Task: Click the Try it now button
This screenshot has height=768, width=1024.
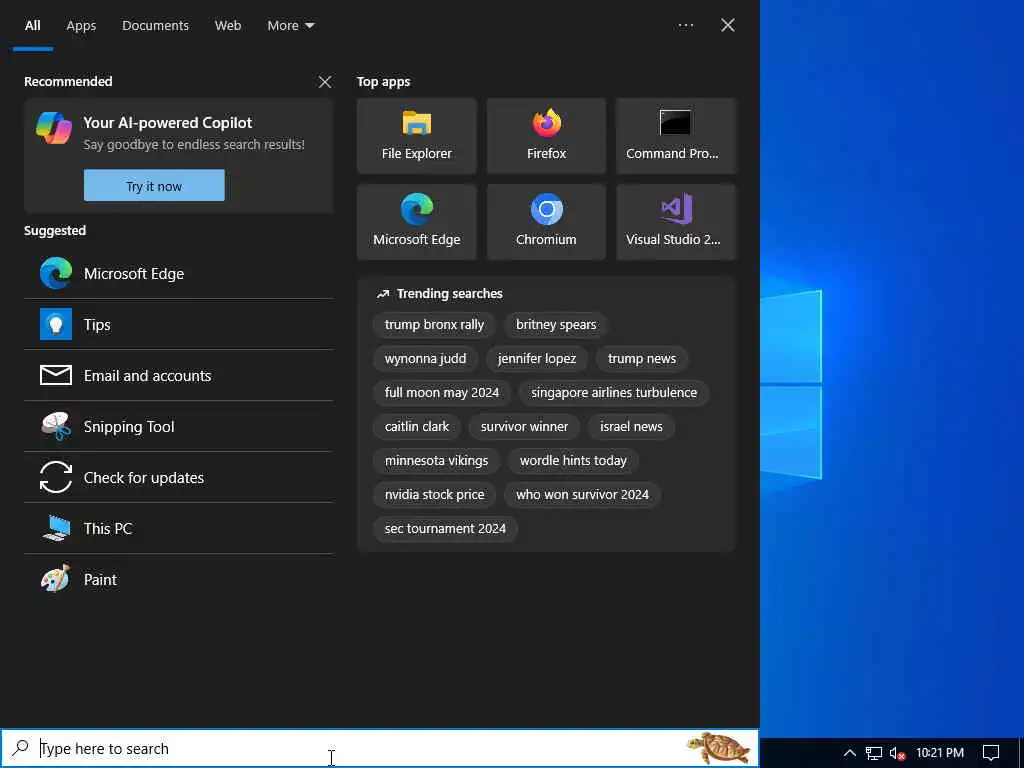Action: [154, 185]
